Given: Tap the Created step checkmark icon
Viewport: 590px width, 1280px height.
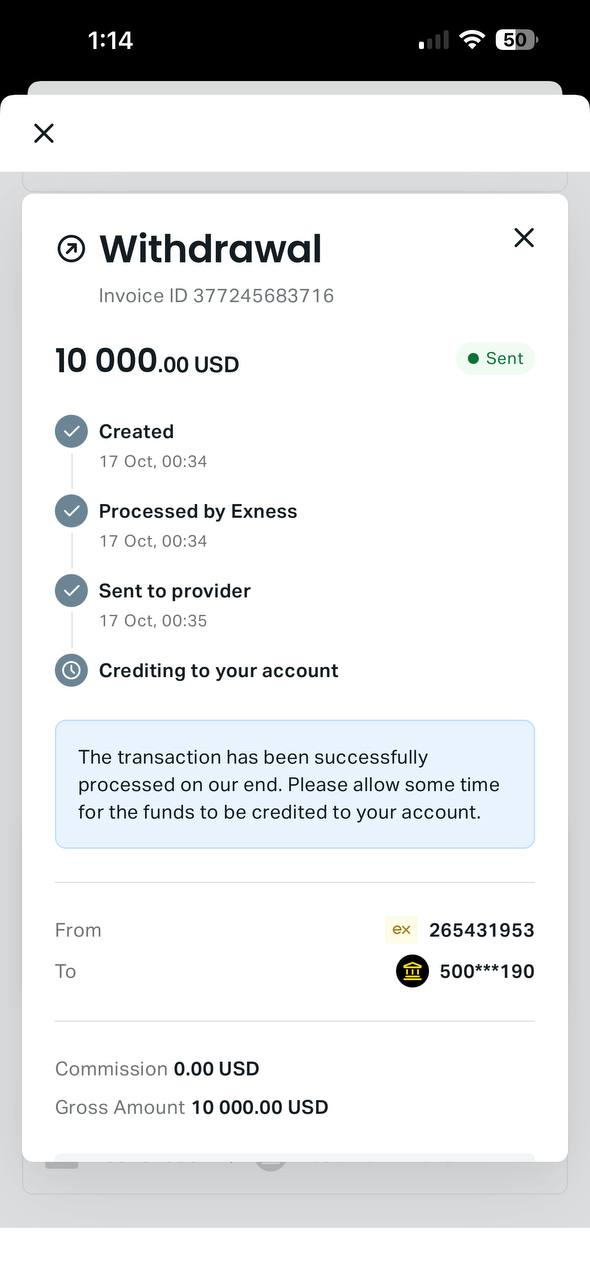Looking at the screenshot, I should tap(71, 432).
